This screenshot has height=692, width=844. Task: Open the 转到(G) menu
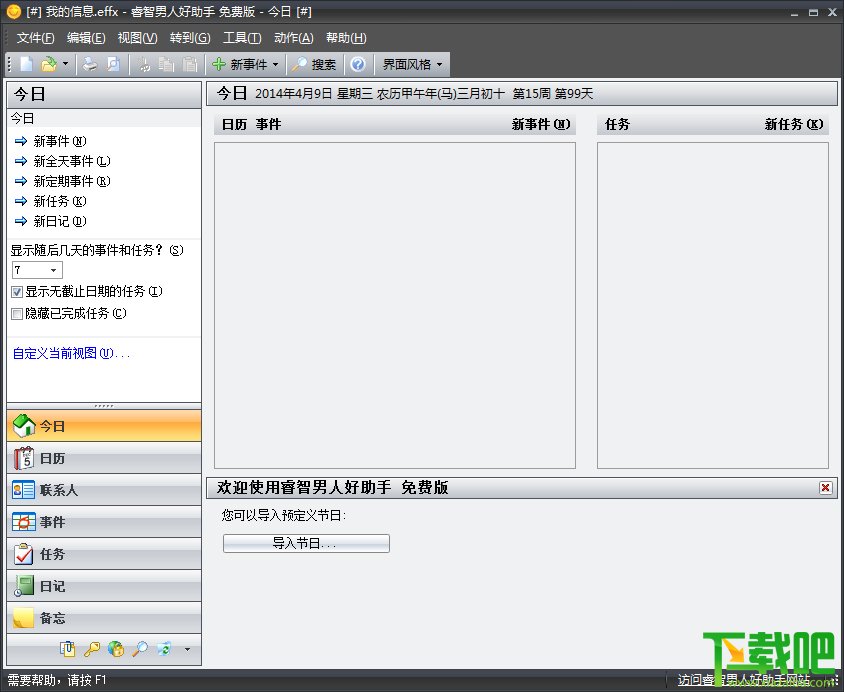[190, 38]
